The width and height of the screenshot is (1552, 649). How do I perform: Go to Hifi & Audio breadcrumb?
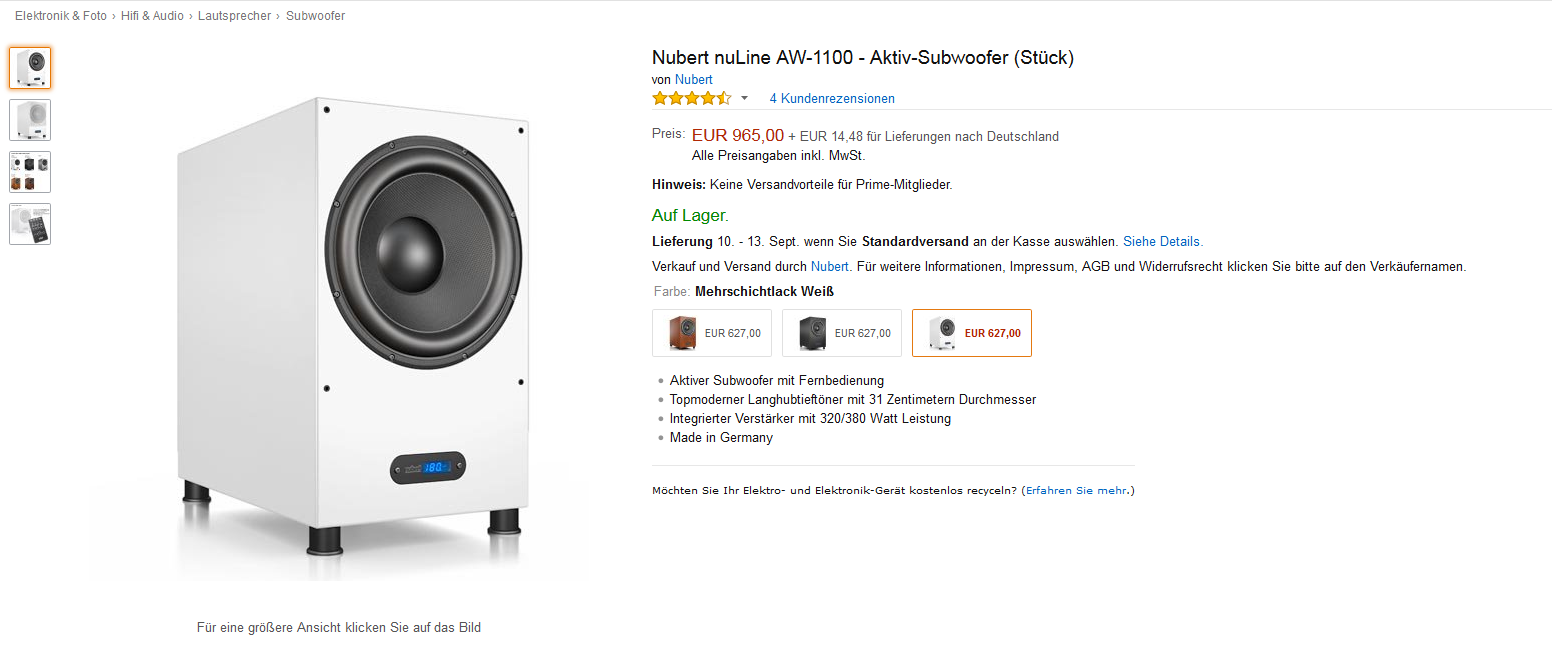[152, 16]
